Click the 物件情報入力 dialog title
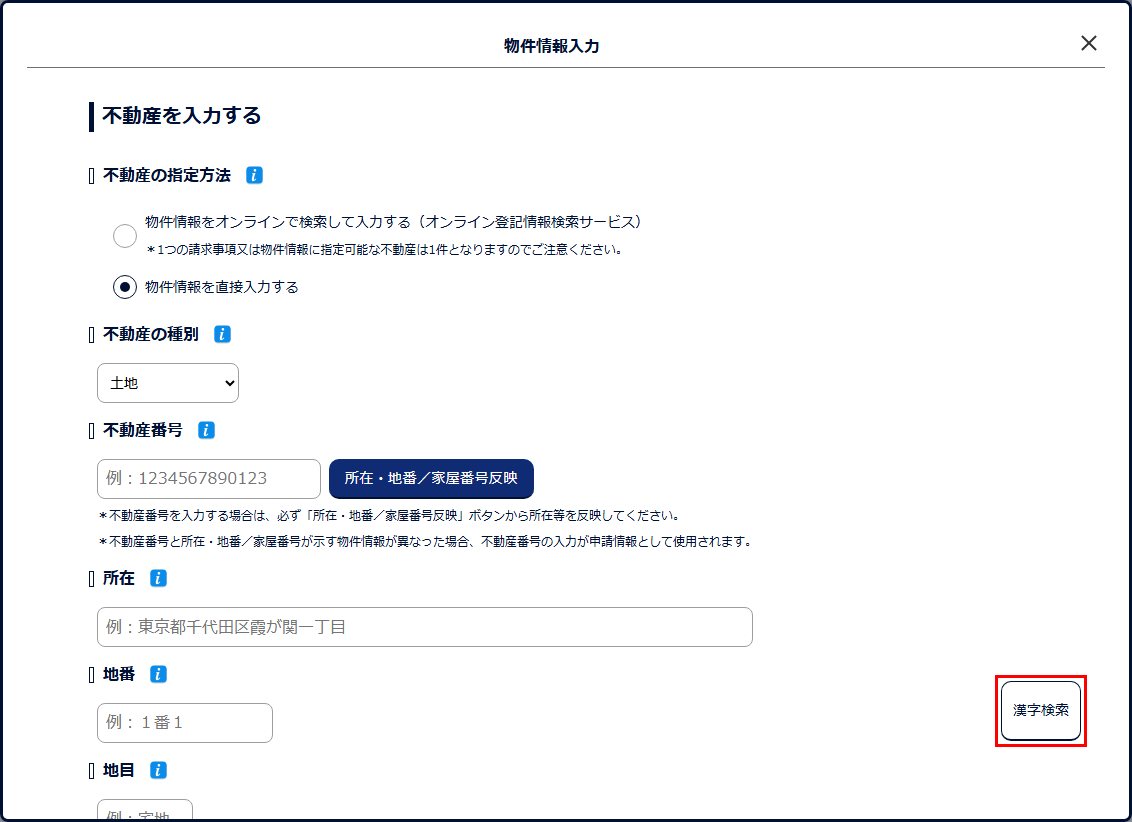The image size is (1132, 822). [552, 46]
